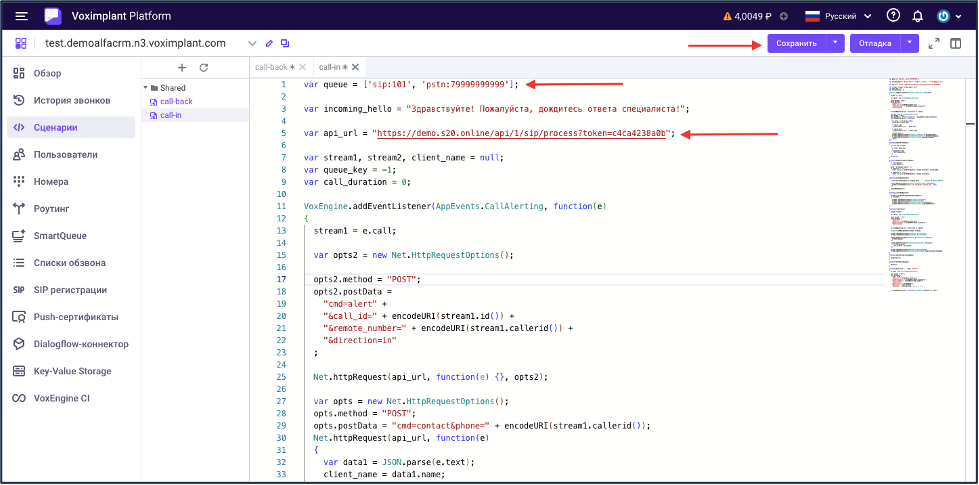The height and width of the screenshot is (485, 979).
Task: Select the call-back scenario in the tree
Action: (176, 101)
